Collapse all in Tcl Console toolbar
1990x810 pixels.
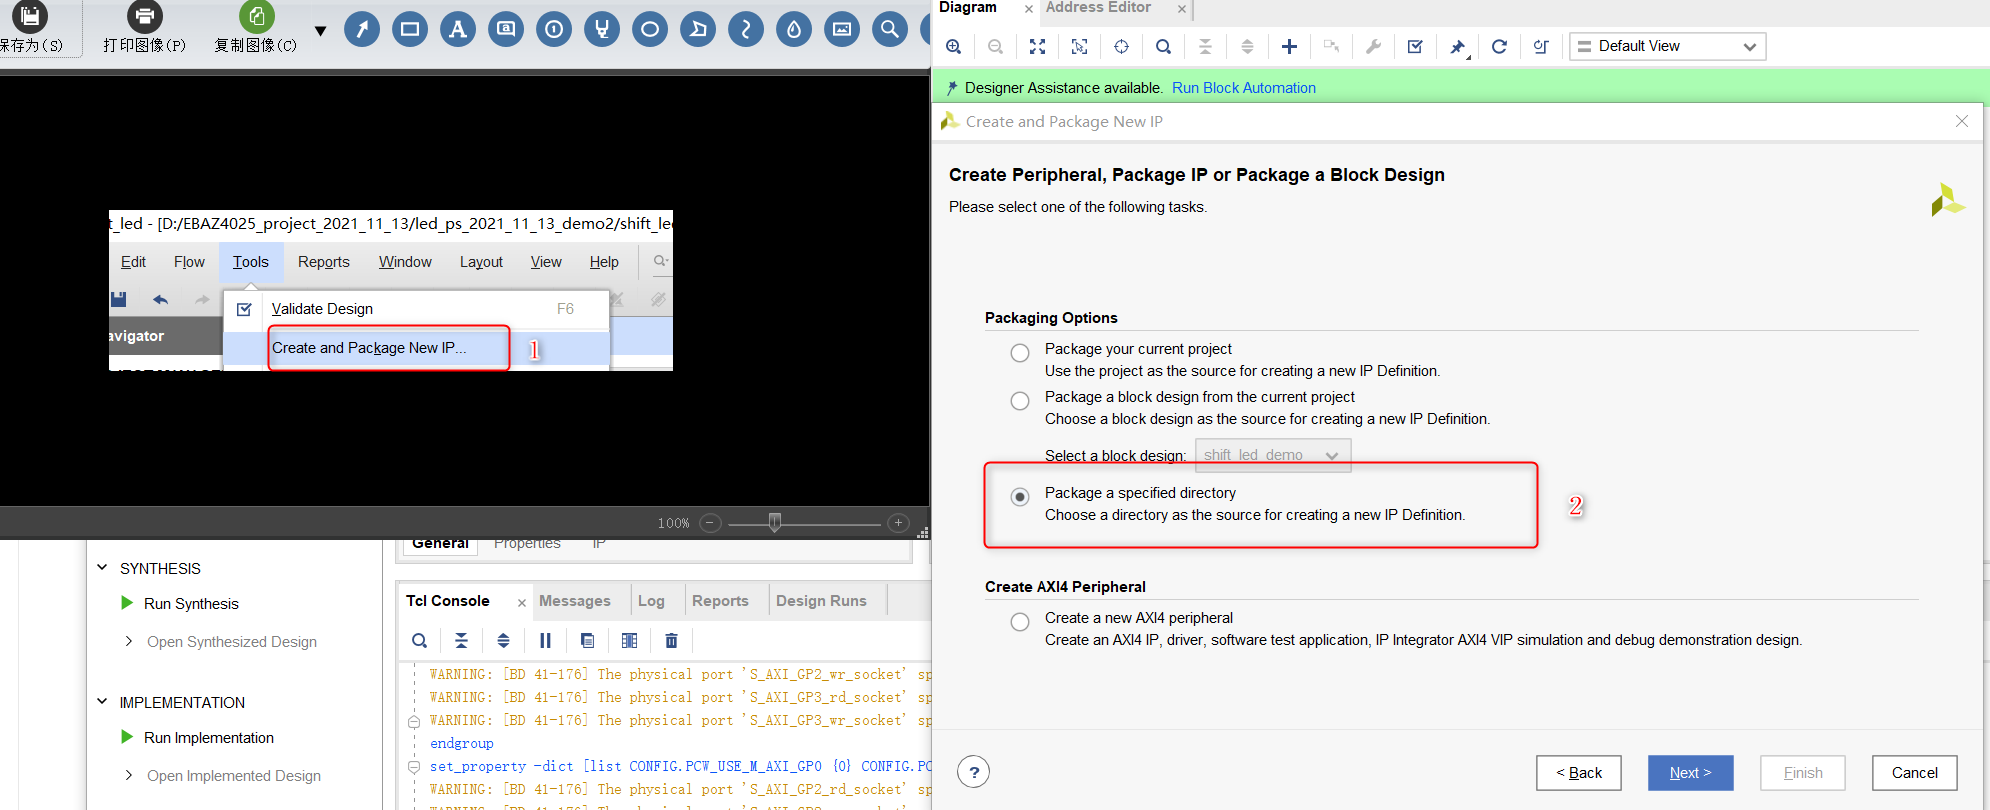461,640
